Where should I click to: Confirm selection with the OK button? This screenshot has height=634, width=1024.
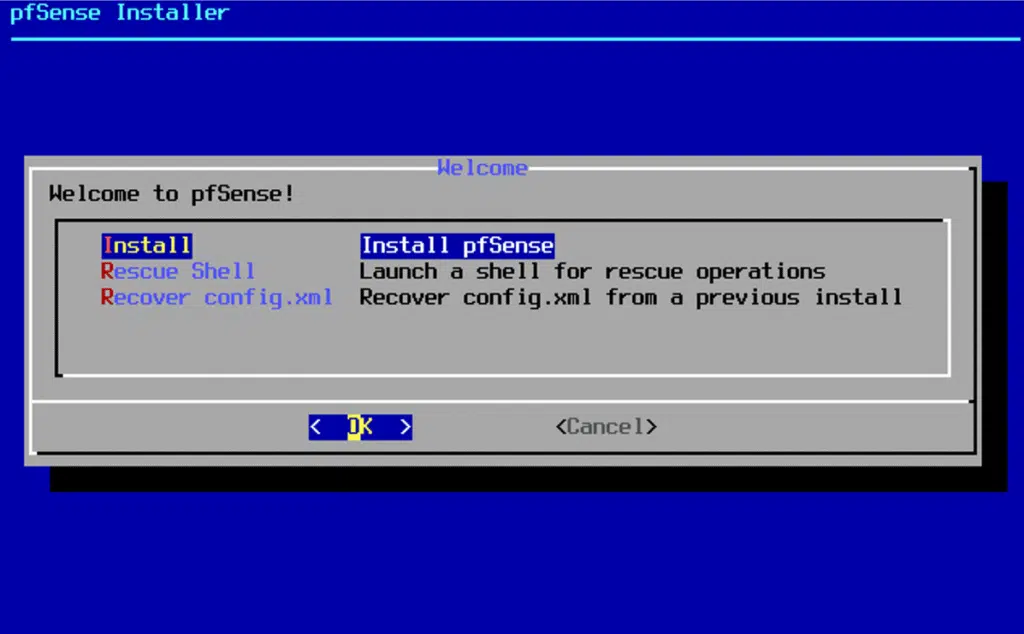(x=360, y=427)
